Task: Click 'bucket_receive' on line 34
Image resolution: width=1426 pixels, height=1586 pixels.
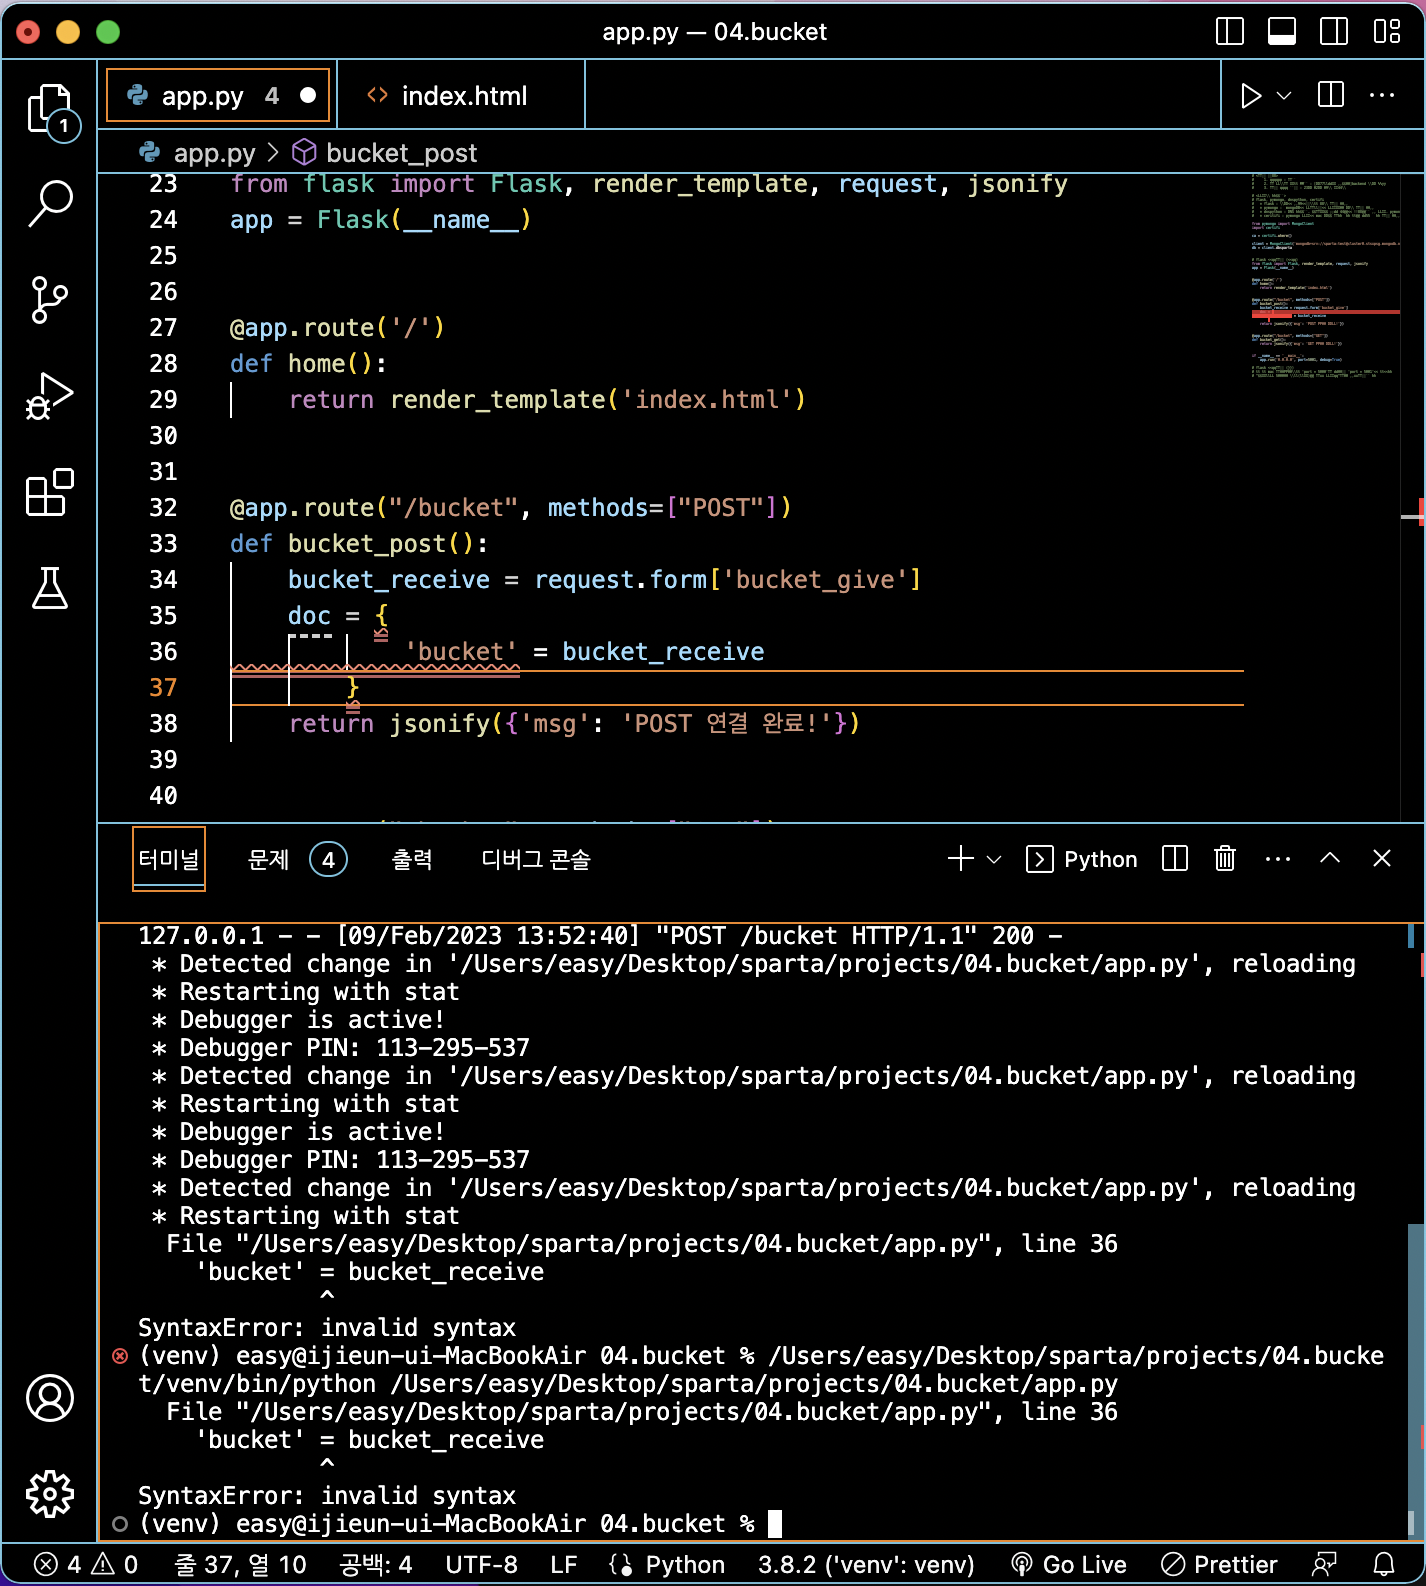Action: tap(389, 580)
